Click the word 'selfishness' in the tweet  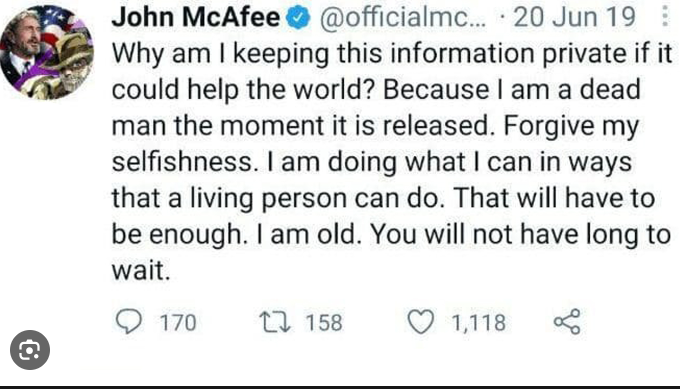(182, 162)
